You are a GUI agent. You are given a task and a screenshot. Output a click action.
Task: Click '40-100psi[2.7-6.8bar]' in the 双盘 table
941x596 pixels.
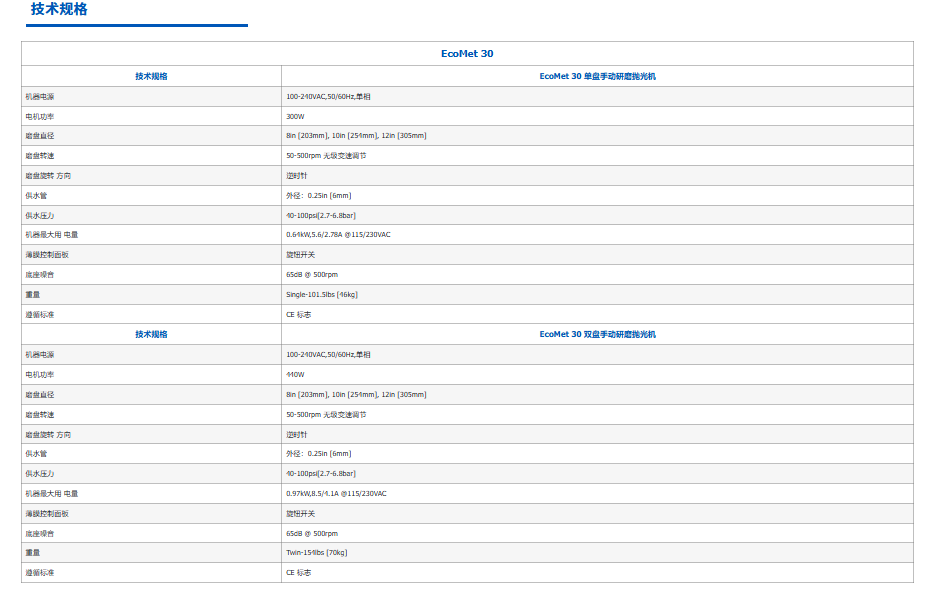click(321, 474)
